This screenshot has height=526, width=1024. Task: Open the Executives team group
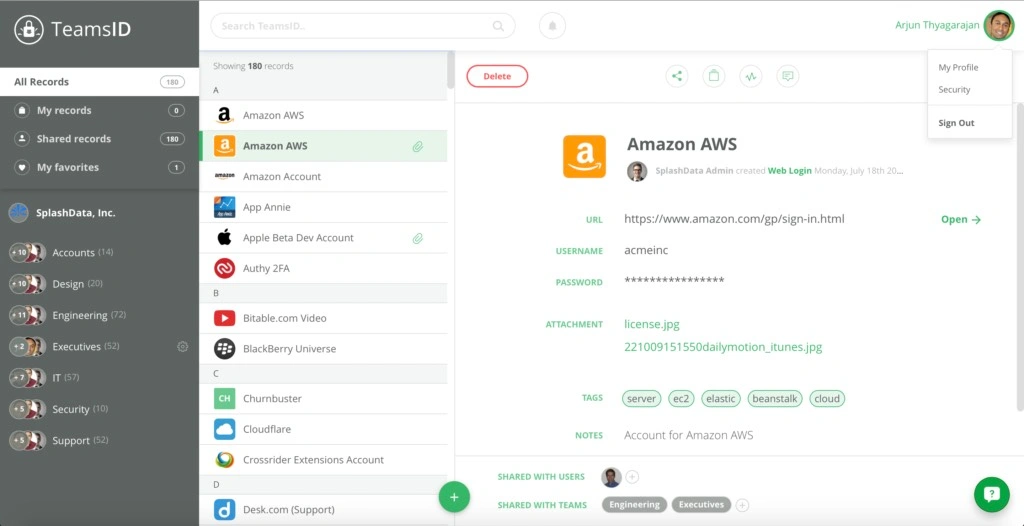tap(99, 346)
